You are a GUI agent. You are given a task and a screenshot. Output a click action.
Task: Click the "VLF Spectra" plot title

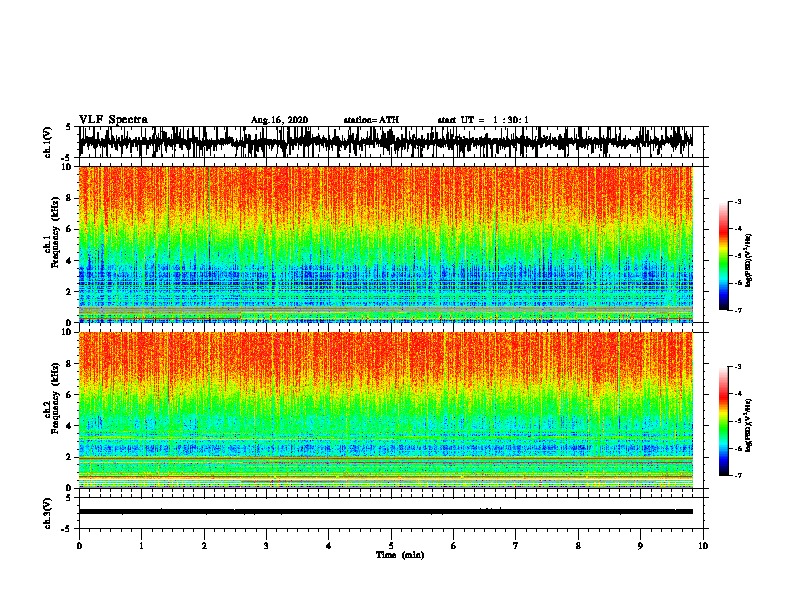pos(113,120)
